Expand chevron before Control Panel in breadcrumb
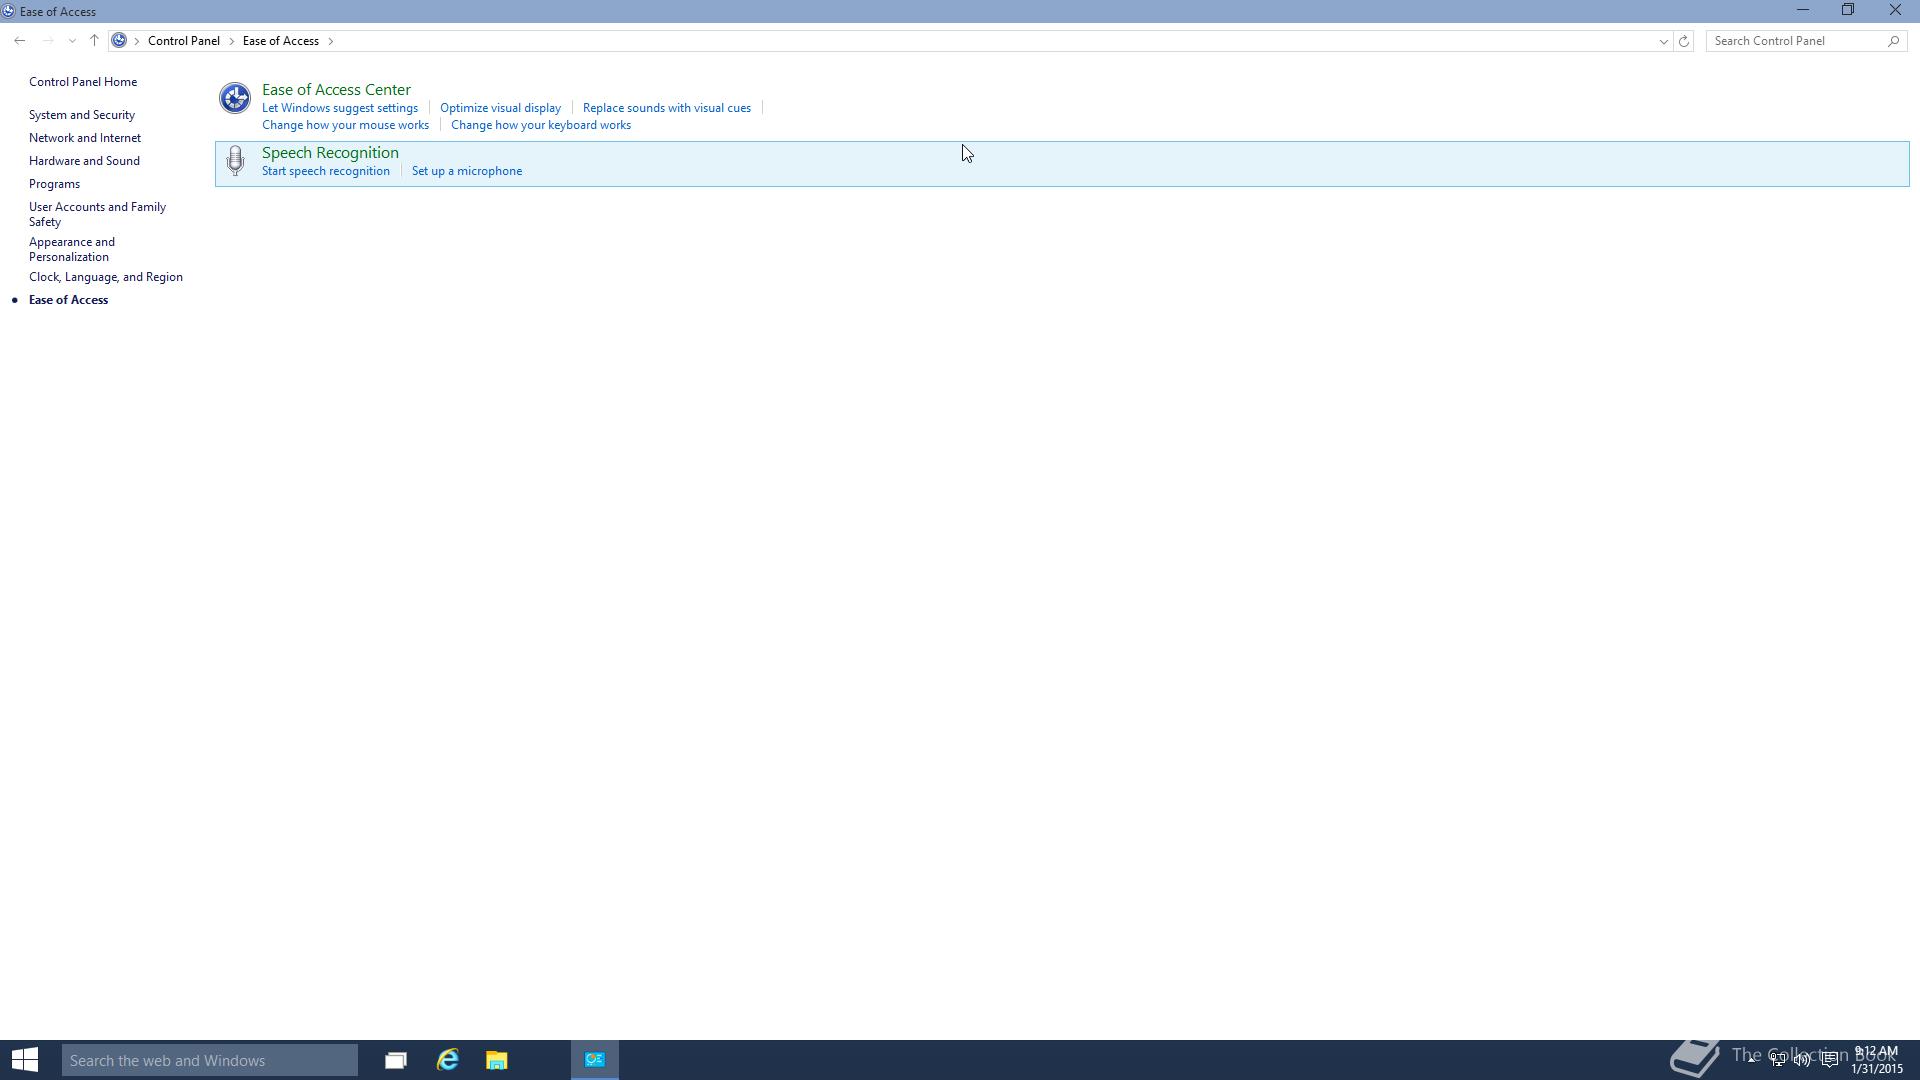The height and width of the screenshot is (1080, 1920). click(137, 41)
